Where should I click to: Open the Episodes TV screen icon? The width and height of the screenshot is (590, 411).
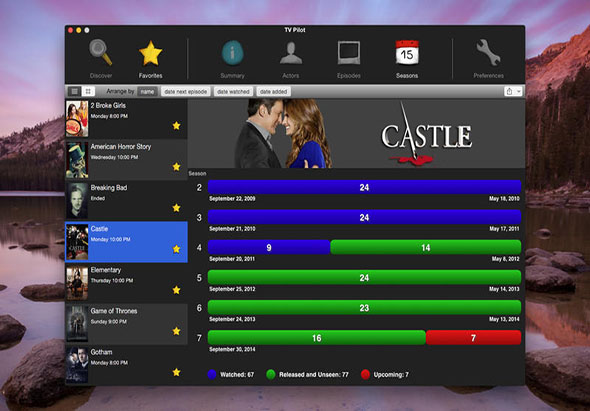point(348,53)
